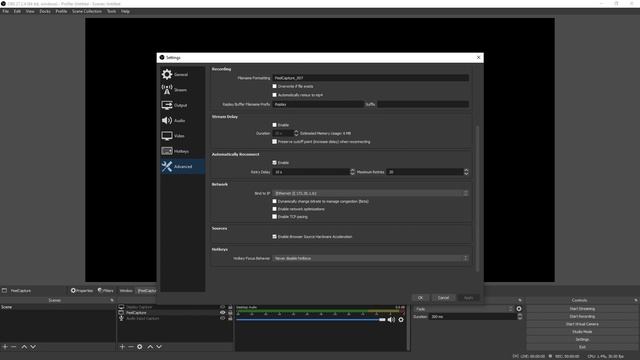Screen dimensions: 640x360
Task: Check Enable network optimizations
Action: click(274, 209)
